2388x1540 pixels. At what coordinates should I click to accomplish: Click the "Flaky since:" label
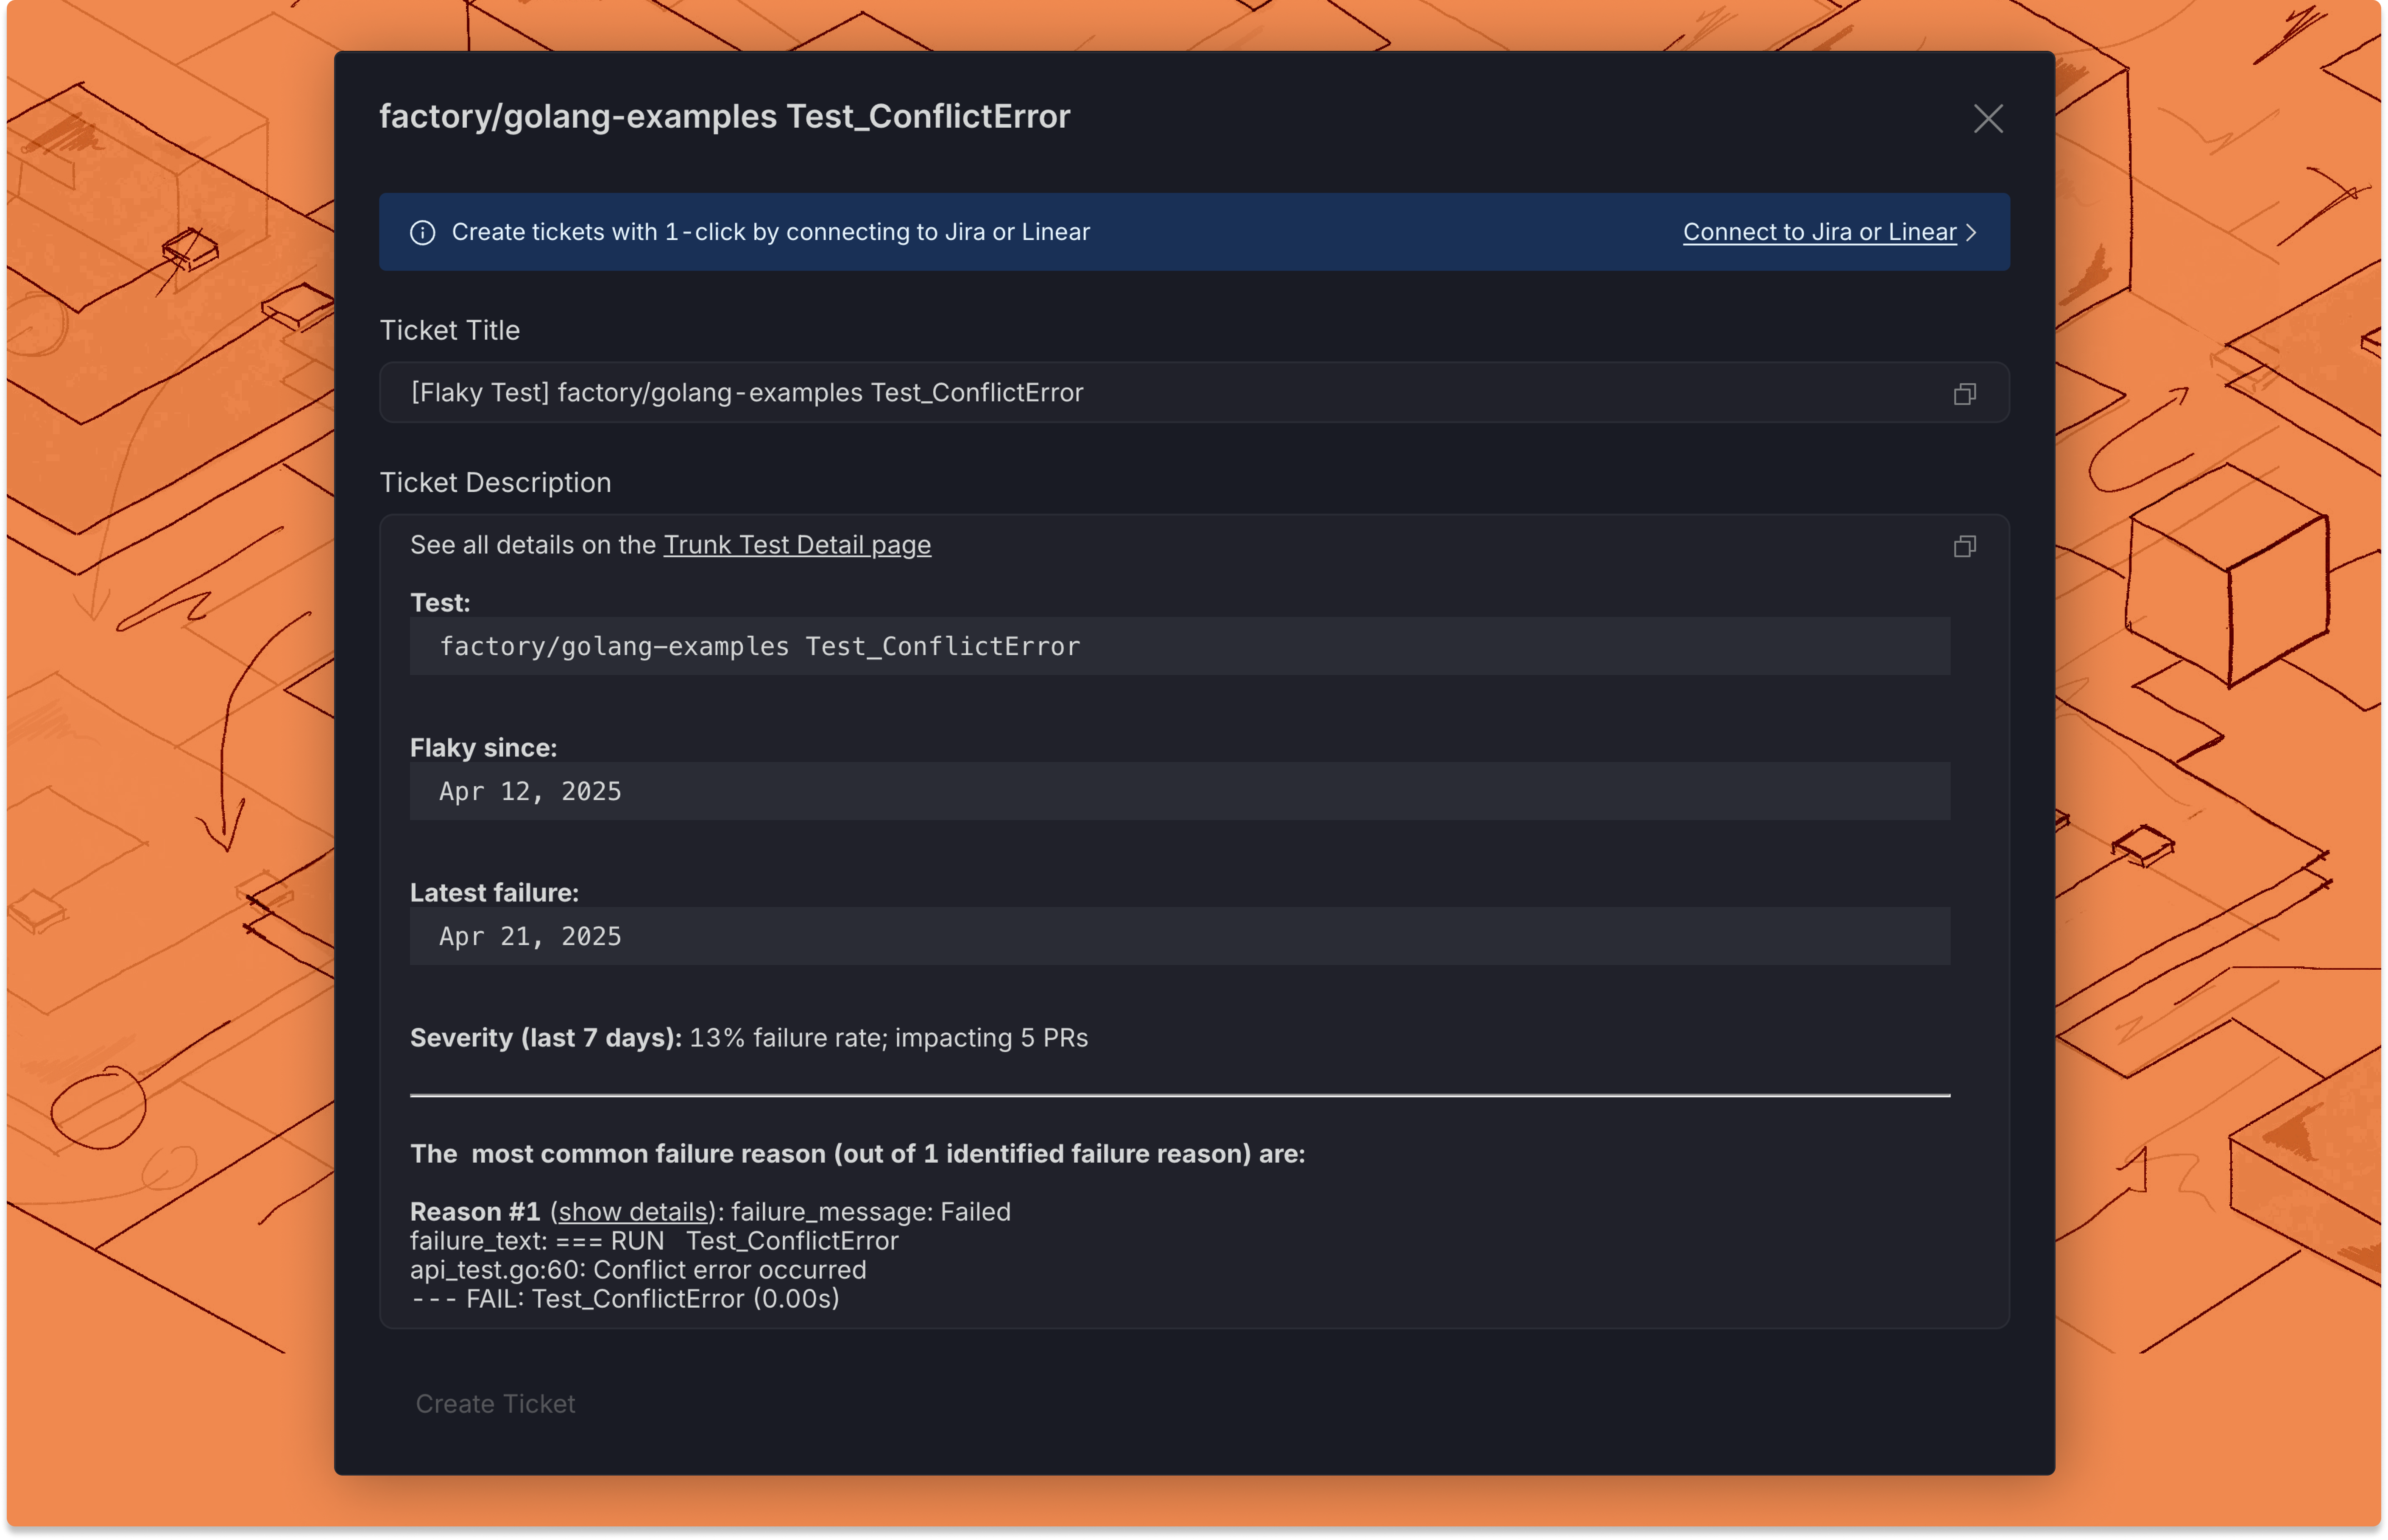483,748
